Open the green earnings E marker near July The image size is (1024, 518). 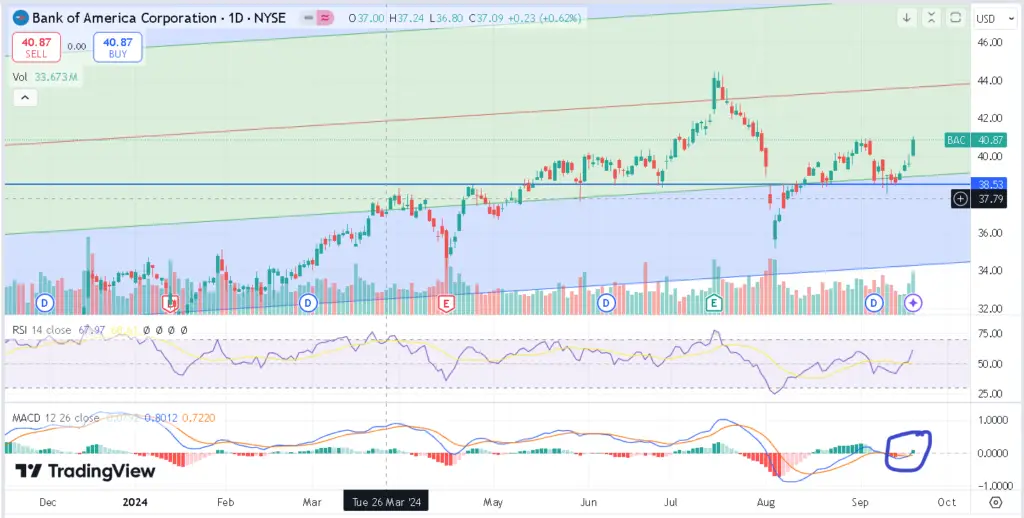[714, 303]
